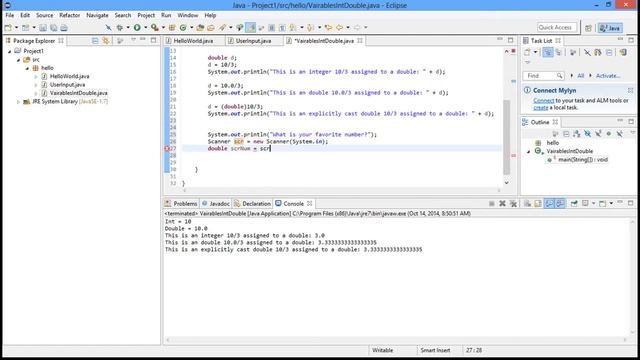Open the Navigate menu

tap(97, 15)
